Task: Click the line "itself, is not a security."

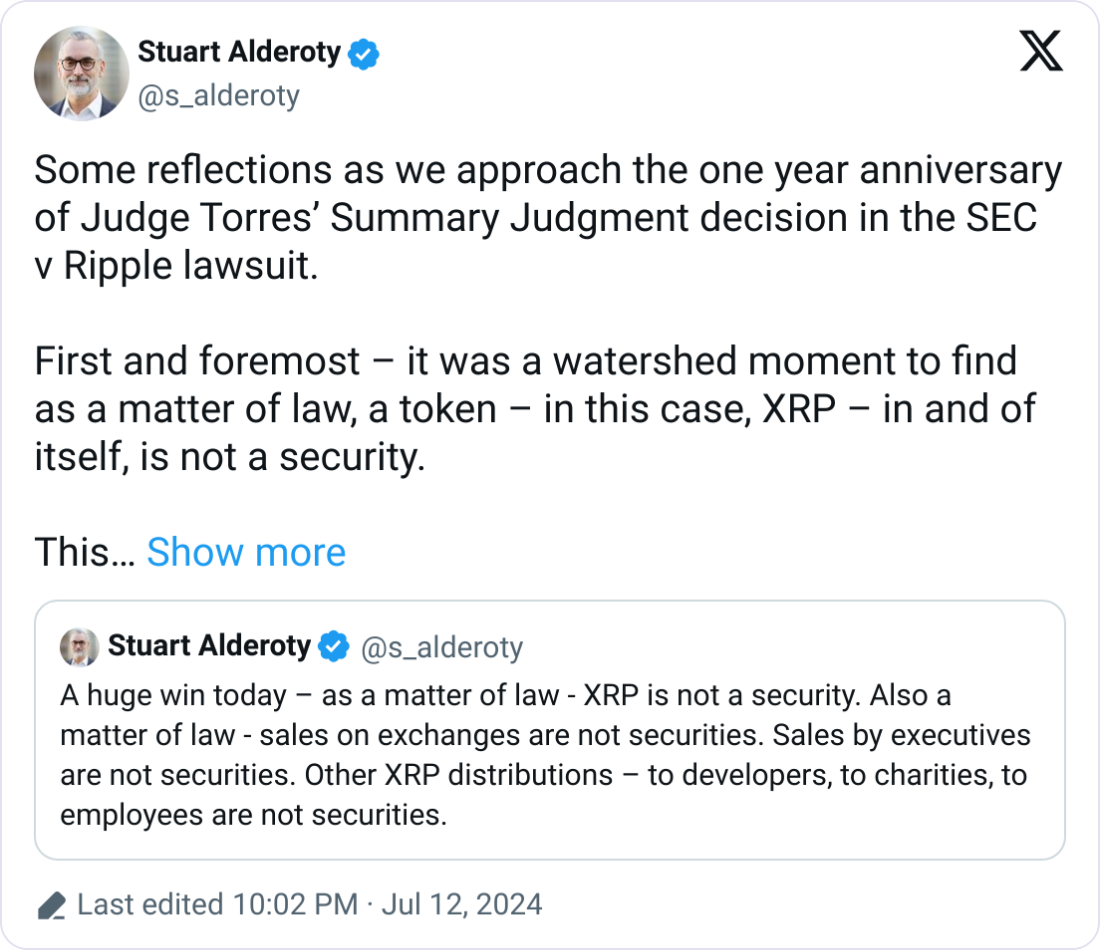Action: (x=230, y=458)
